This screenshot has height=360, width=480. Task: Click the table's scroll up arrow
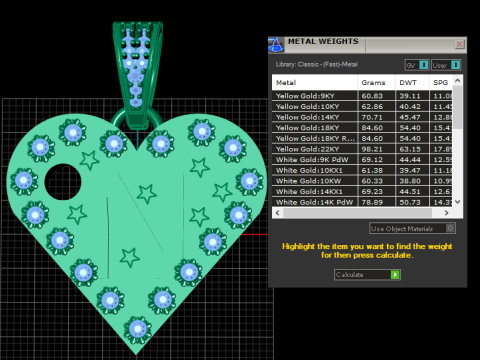[x=458, y=81]
